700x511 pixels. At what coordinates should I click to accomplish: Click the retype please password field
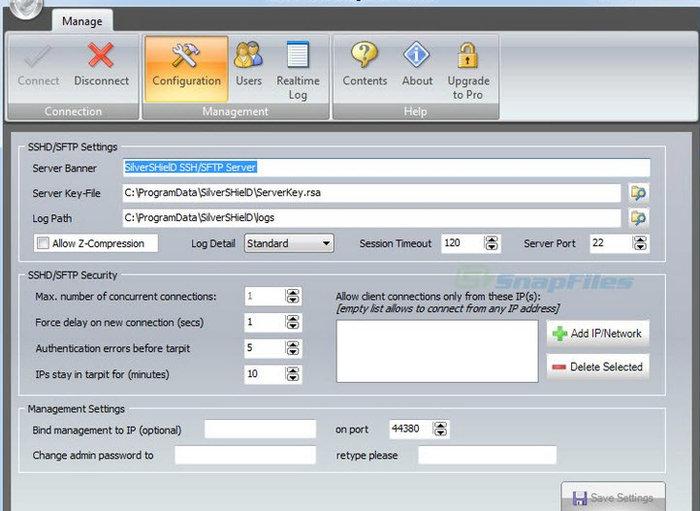pyautogui.click(x=487, y=455)
